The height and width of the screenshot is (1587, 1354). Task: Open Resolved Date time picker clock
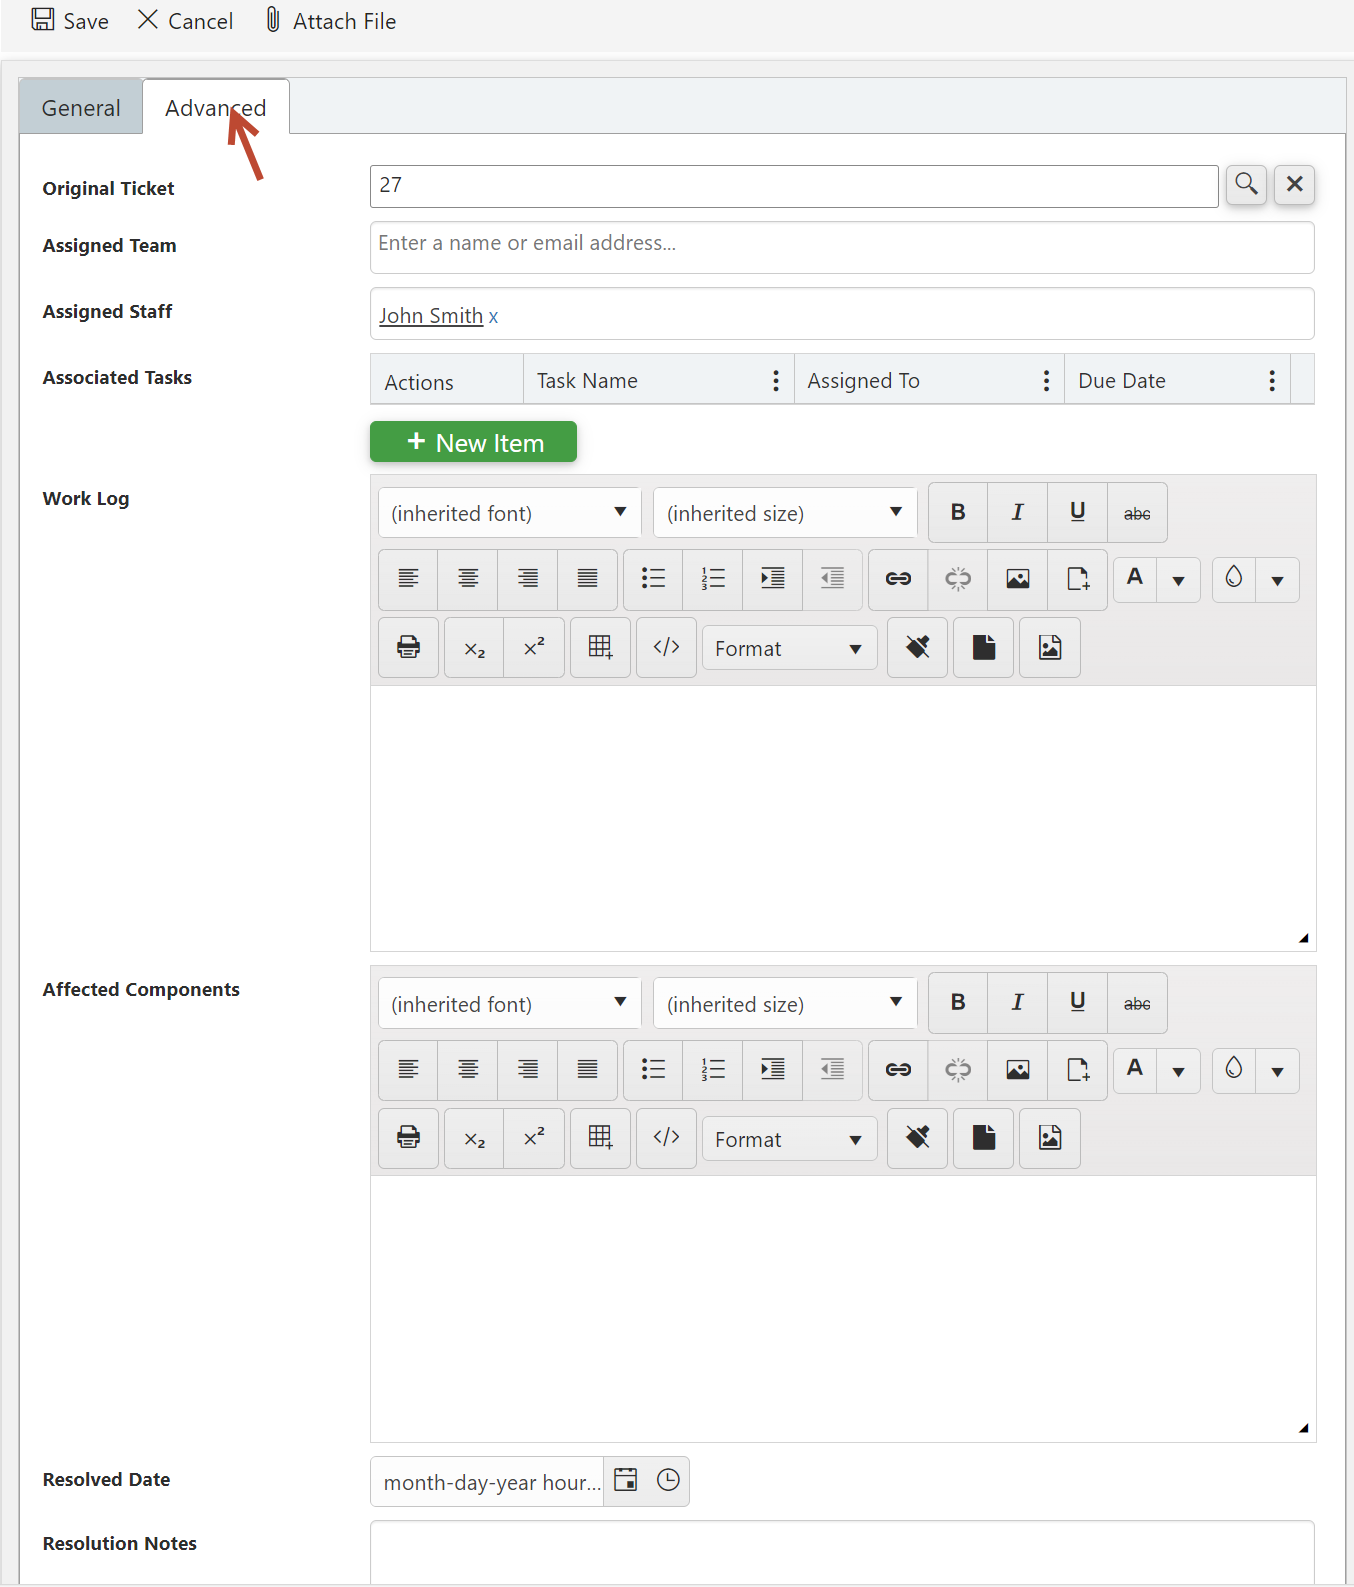668,1481
